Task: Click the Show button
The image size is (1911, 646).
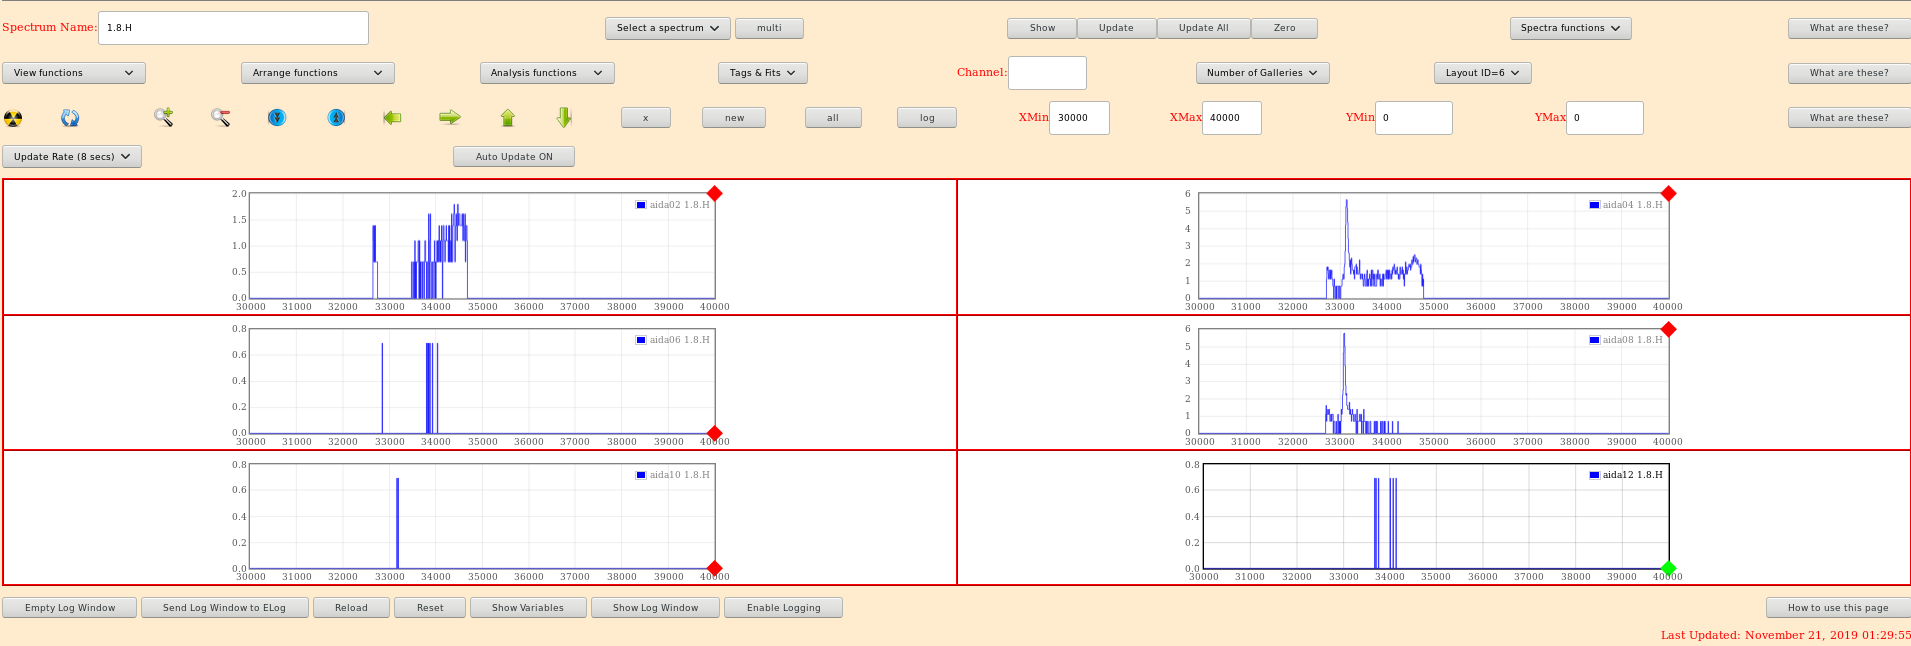Action: (1042, 28)
